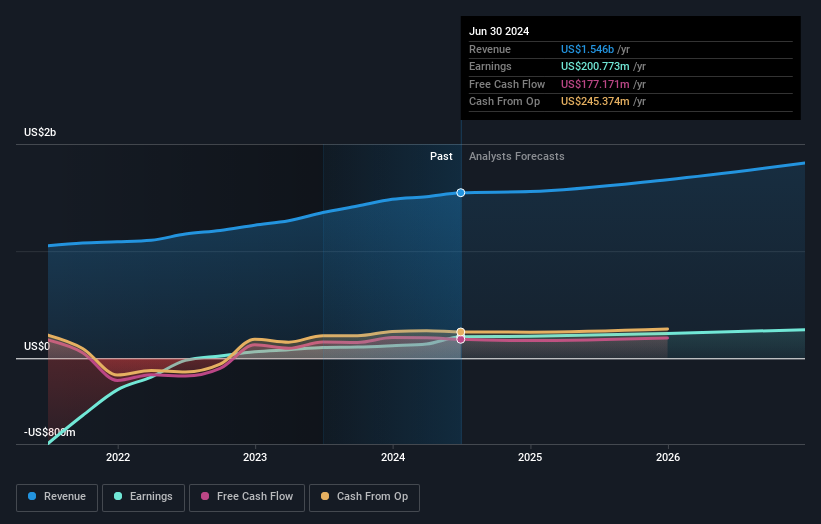Click the Jun 30 2024 tooltip date

[x=498, y=31]
